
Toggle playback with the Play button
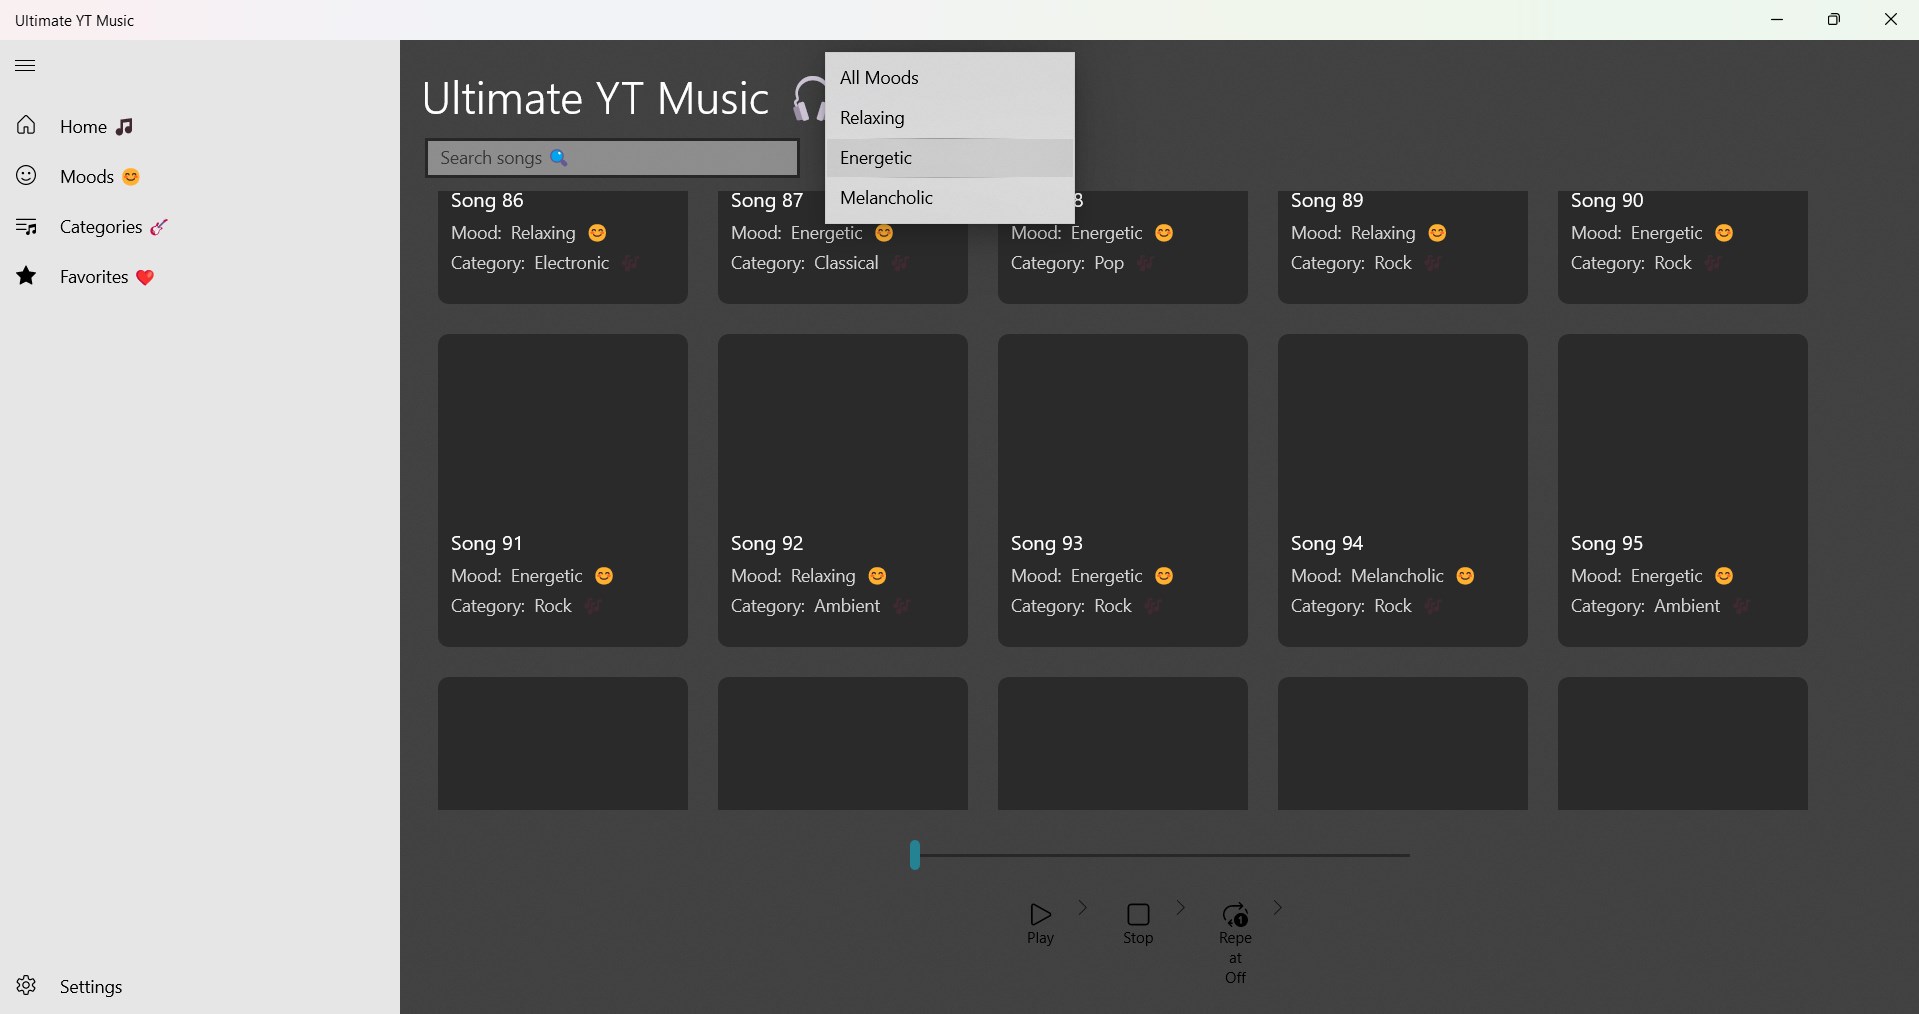1040,922
